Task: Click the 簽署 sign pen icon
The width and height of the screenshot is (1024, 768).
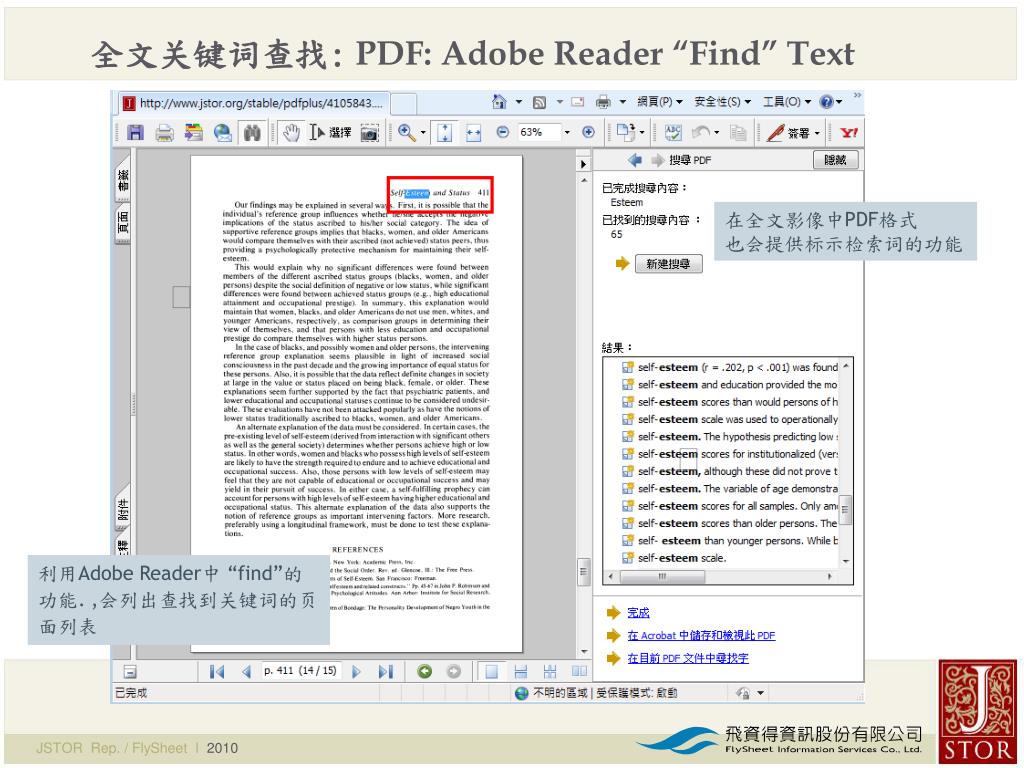Action: 775,133
